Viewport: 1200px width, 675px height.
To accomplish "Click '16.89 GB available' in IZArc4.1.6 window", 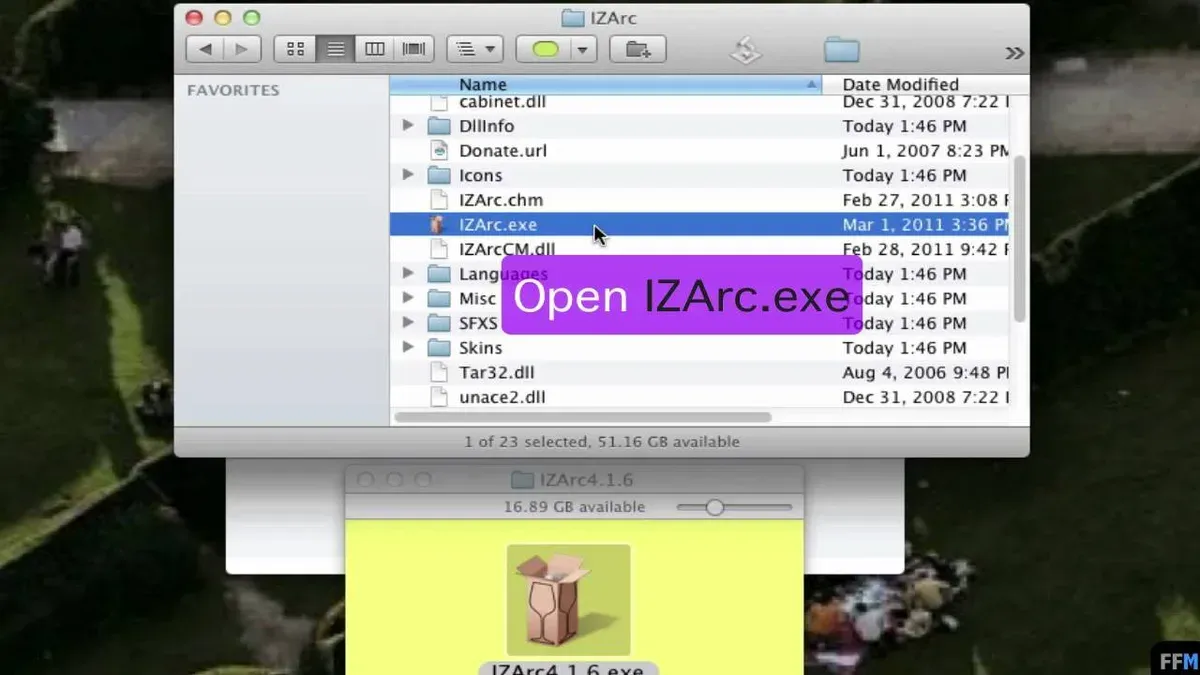I will [x=574, y=507].
